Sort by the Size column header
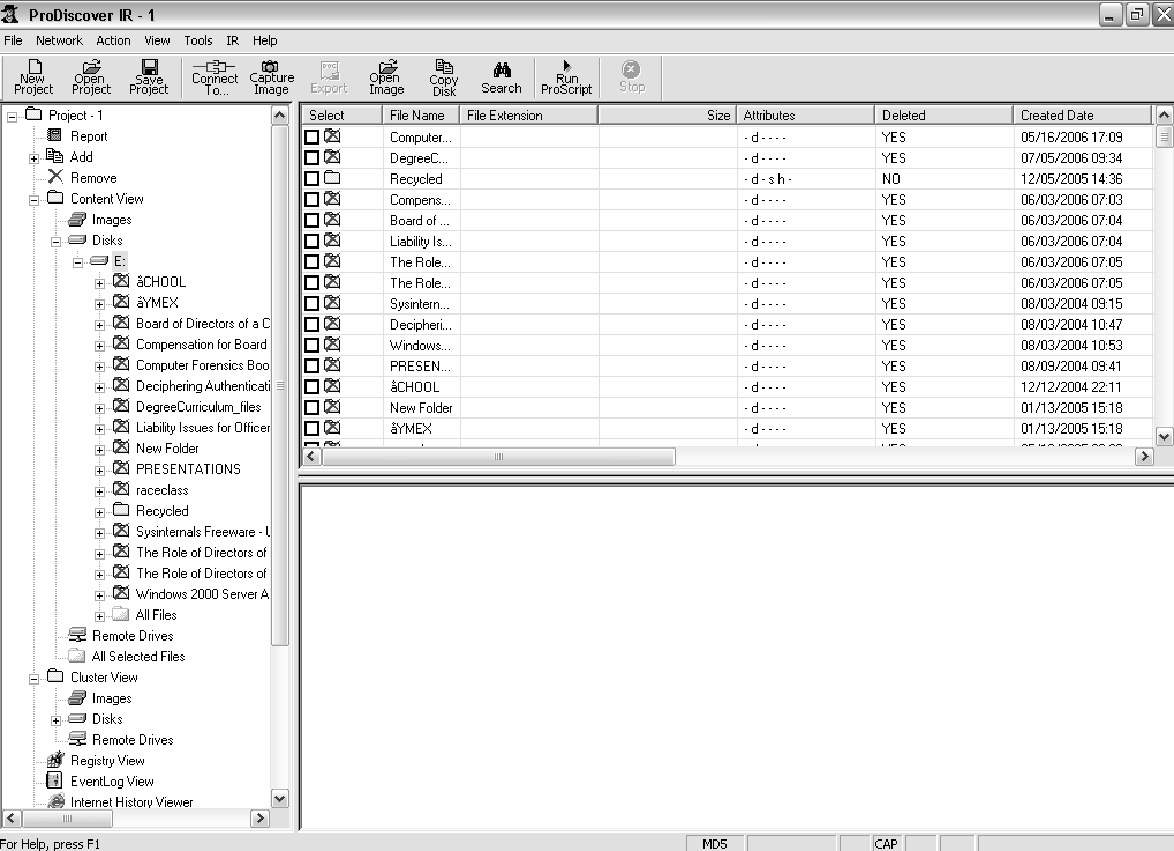Screen dimensions: 1174x851 click(666, 115)
